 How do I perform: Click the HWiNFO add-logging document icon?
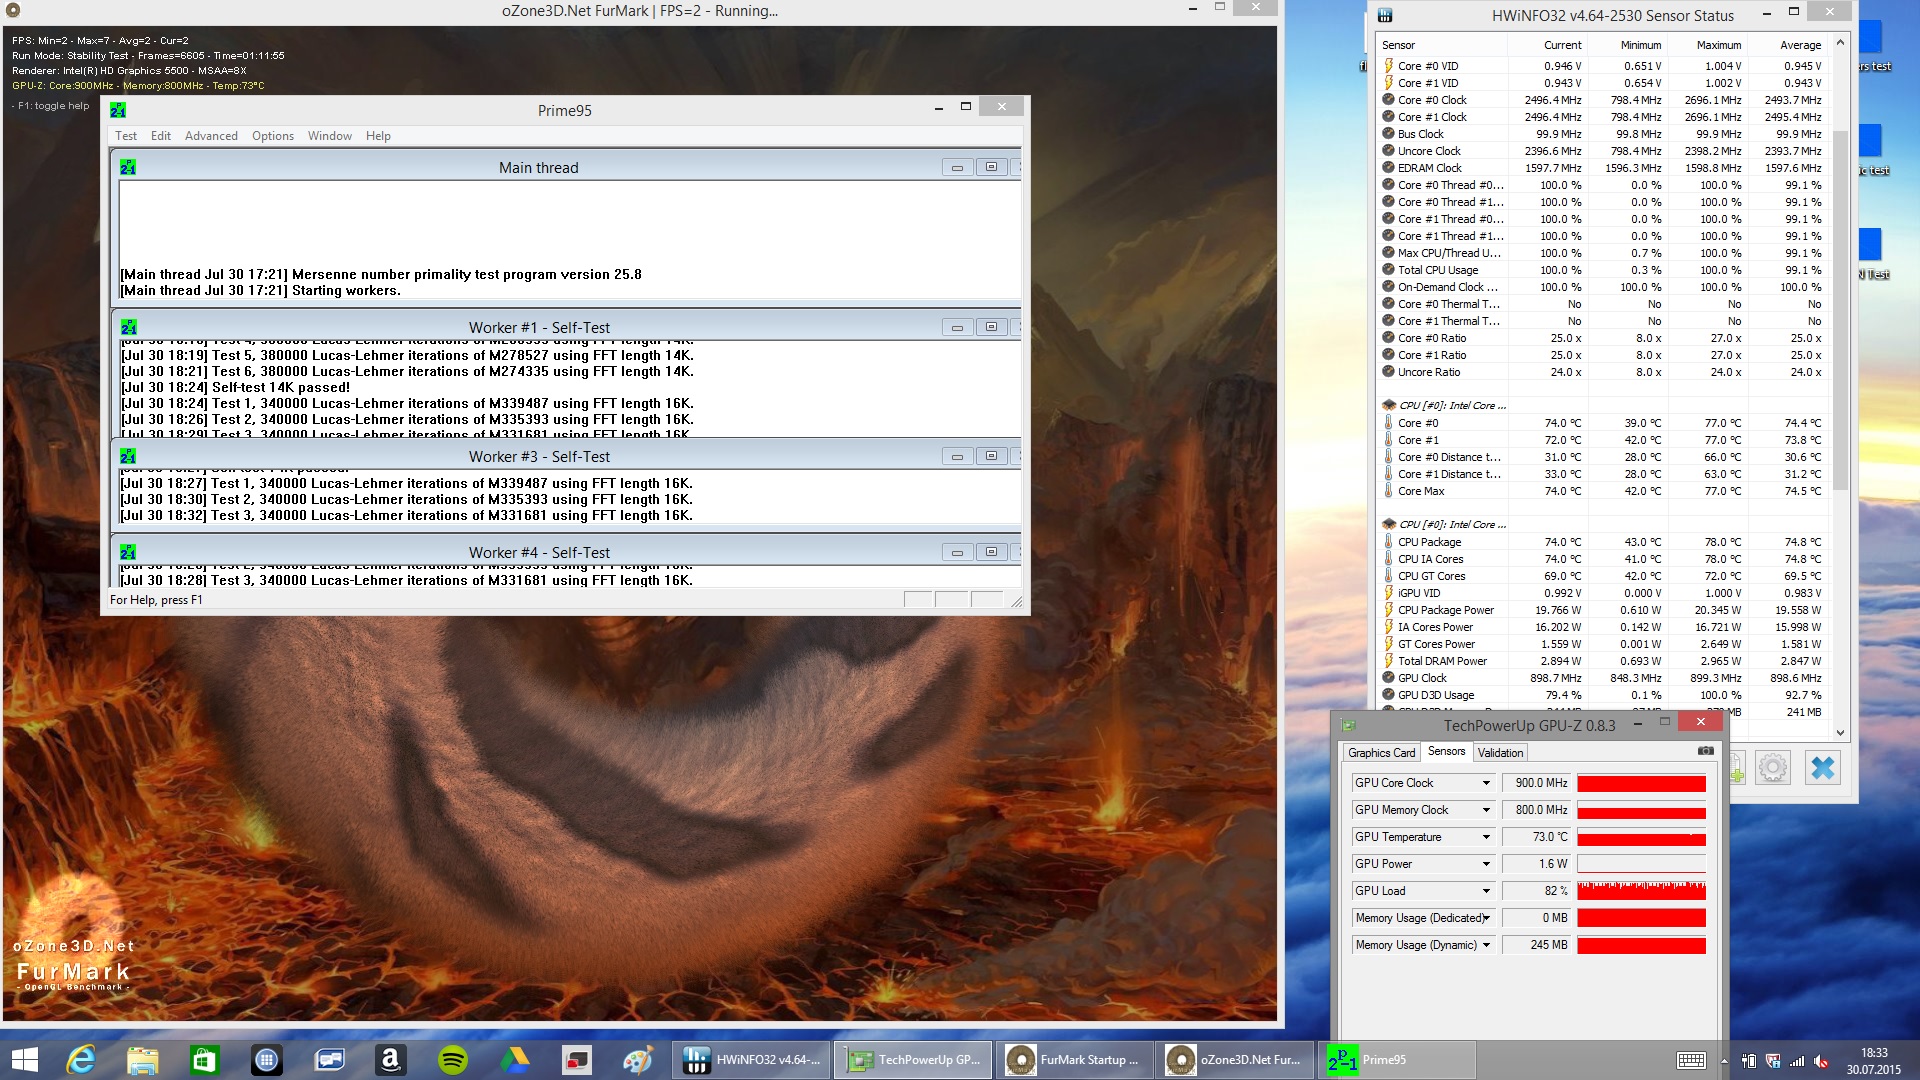[1737, 768]
